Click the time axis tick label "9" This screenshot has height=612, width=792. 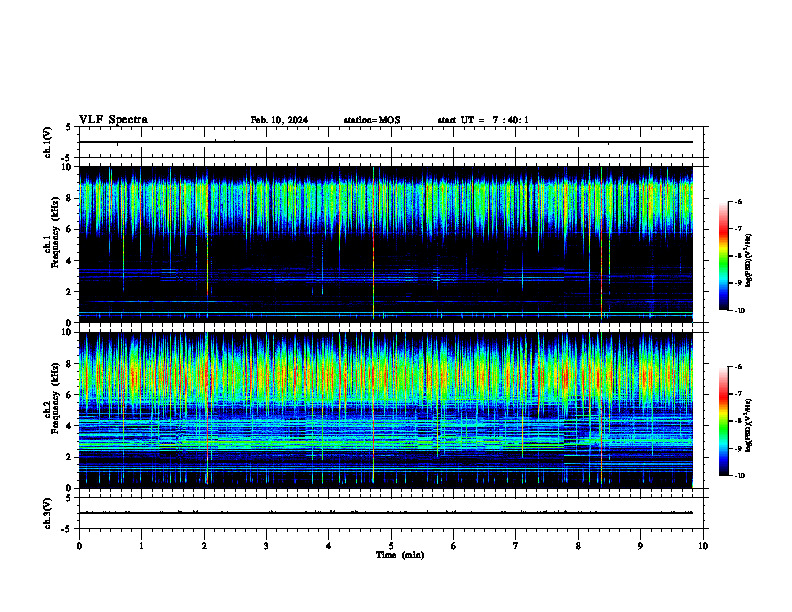(640, 546)
